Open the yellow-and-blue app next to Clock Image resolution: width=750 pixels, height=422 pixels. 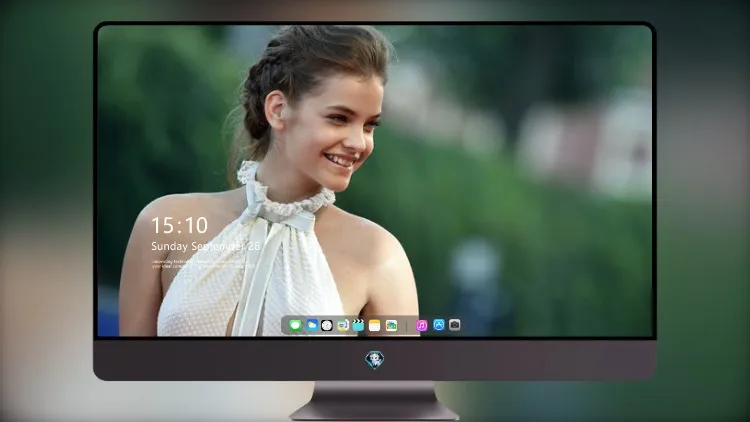click(342, 325)
